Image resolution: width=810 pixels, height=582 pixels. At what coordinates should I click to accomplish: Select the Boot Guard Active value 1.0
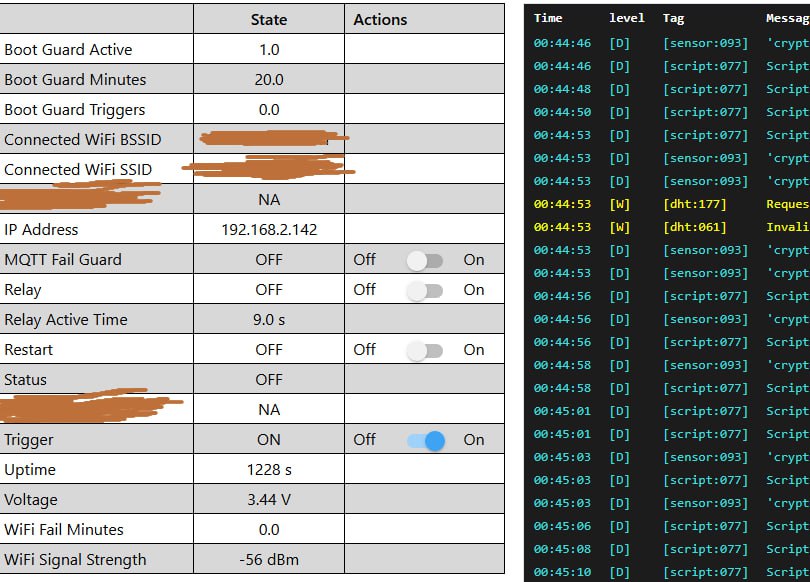click(269, 50)
